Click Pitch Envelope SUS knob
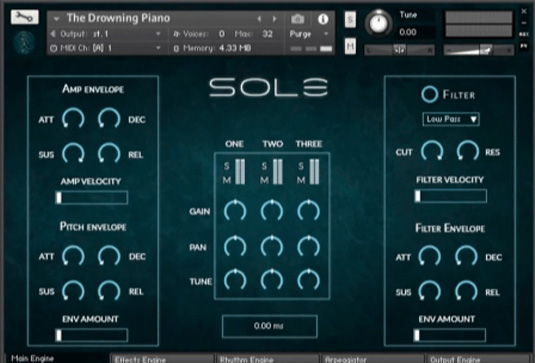The image size is (535, 363). click(x=73, y=291)
